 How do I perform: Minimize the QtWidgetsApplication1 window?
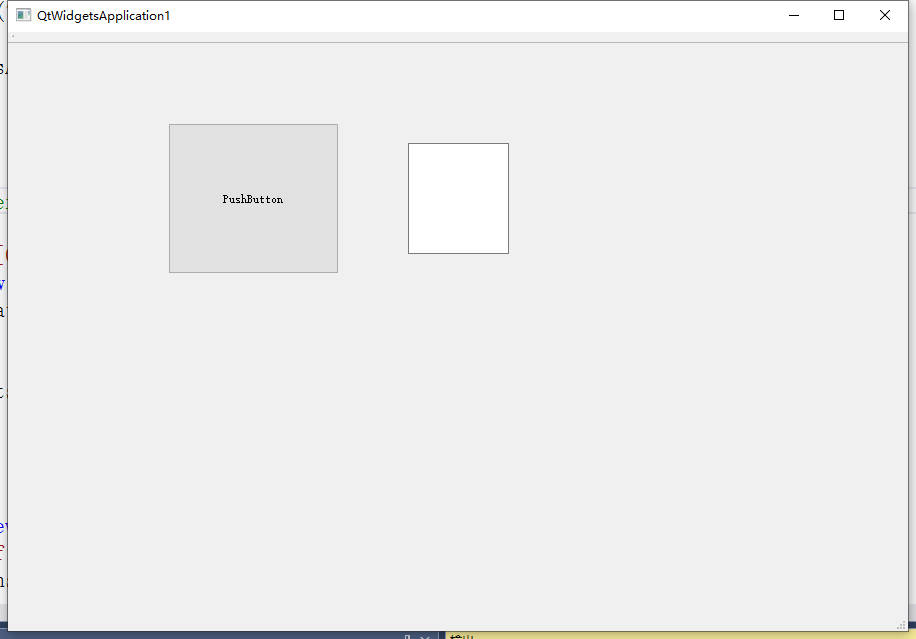pos(793,15)
